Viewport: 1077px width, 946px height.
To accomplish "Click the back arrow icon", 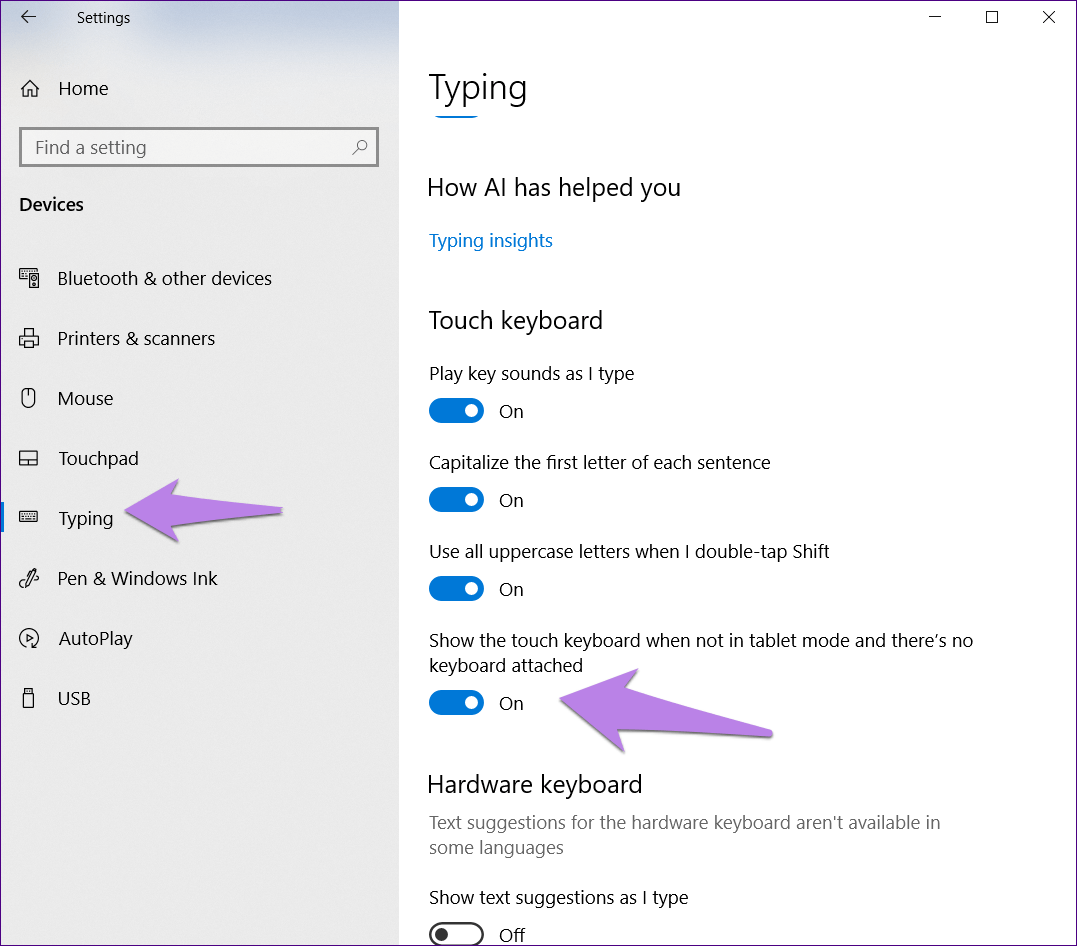I will (28, 17).
